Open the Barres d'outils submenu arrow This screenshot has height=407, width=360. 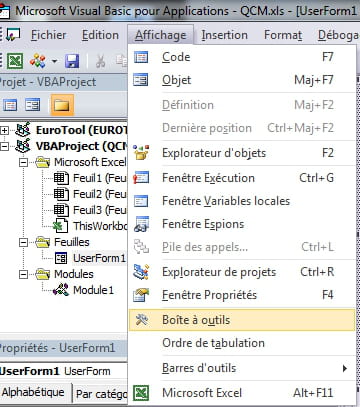click(345, 368)
